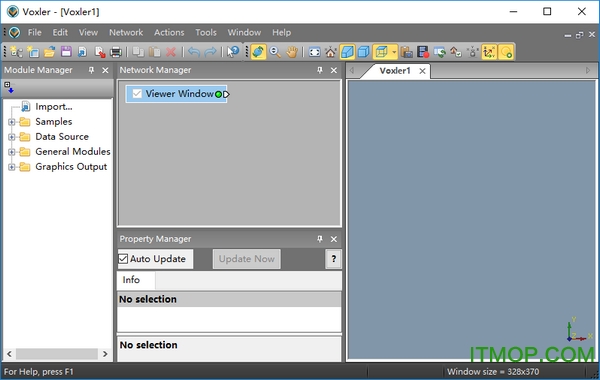
Task: Select the Pan hand tool
Action: pos(292,52)
